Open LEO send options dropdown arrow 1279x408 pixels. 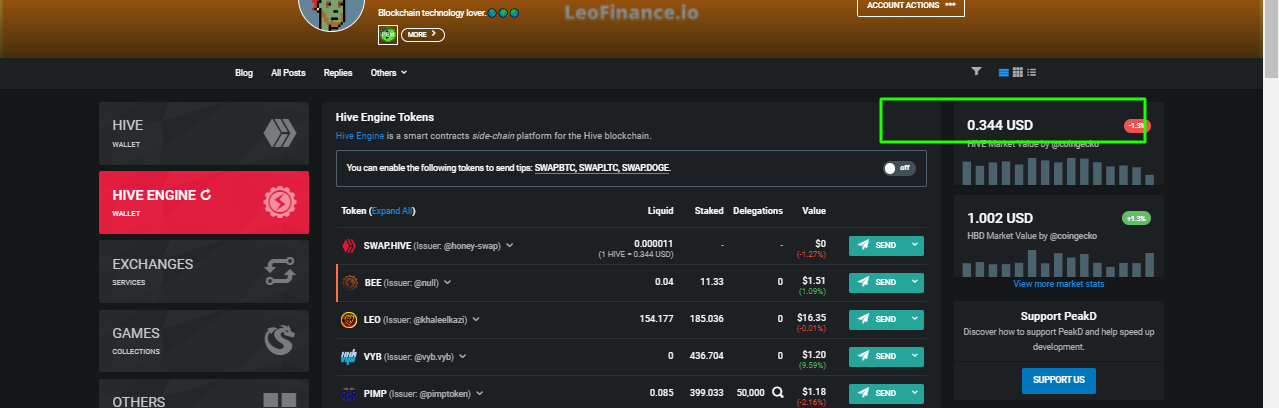click(914, 319)
